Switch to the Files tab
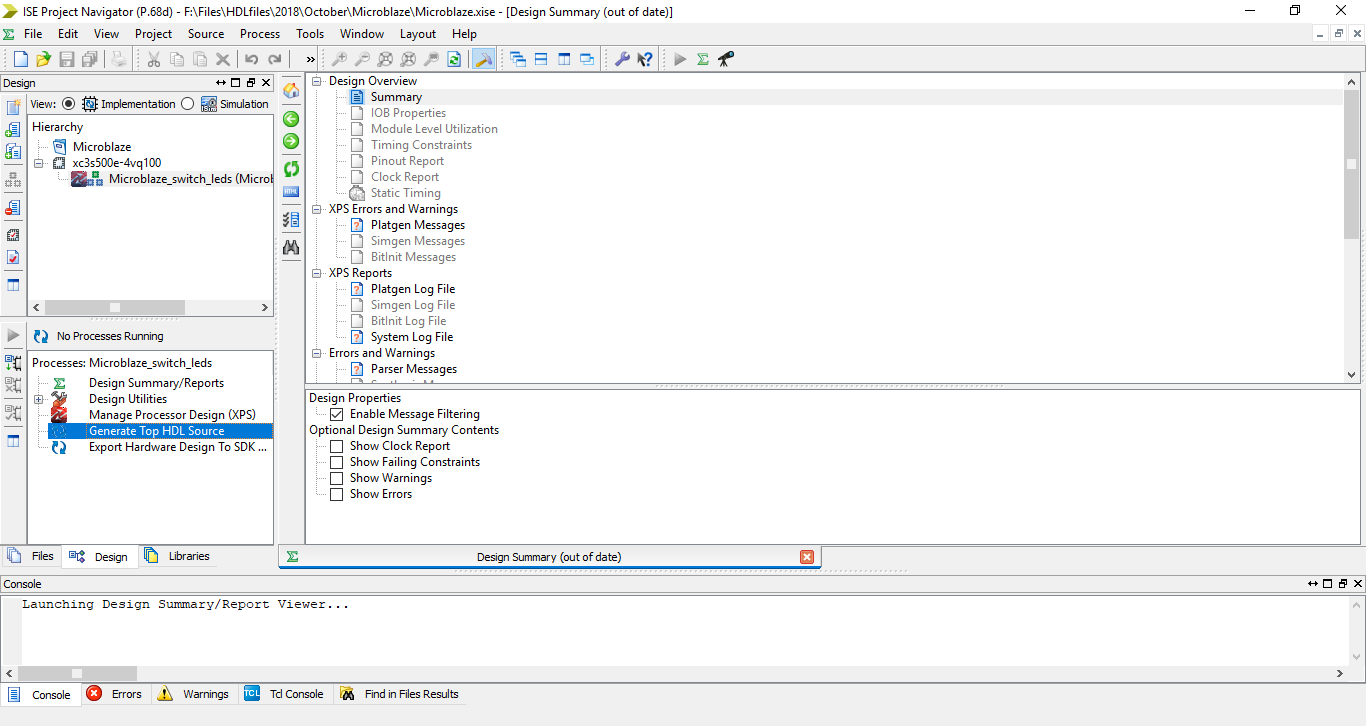Image resolution: width=1366 pixels, height=726 pixels. [31, 556]
